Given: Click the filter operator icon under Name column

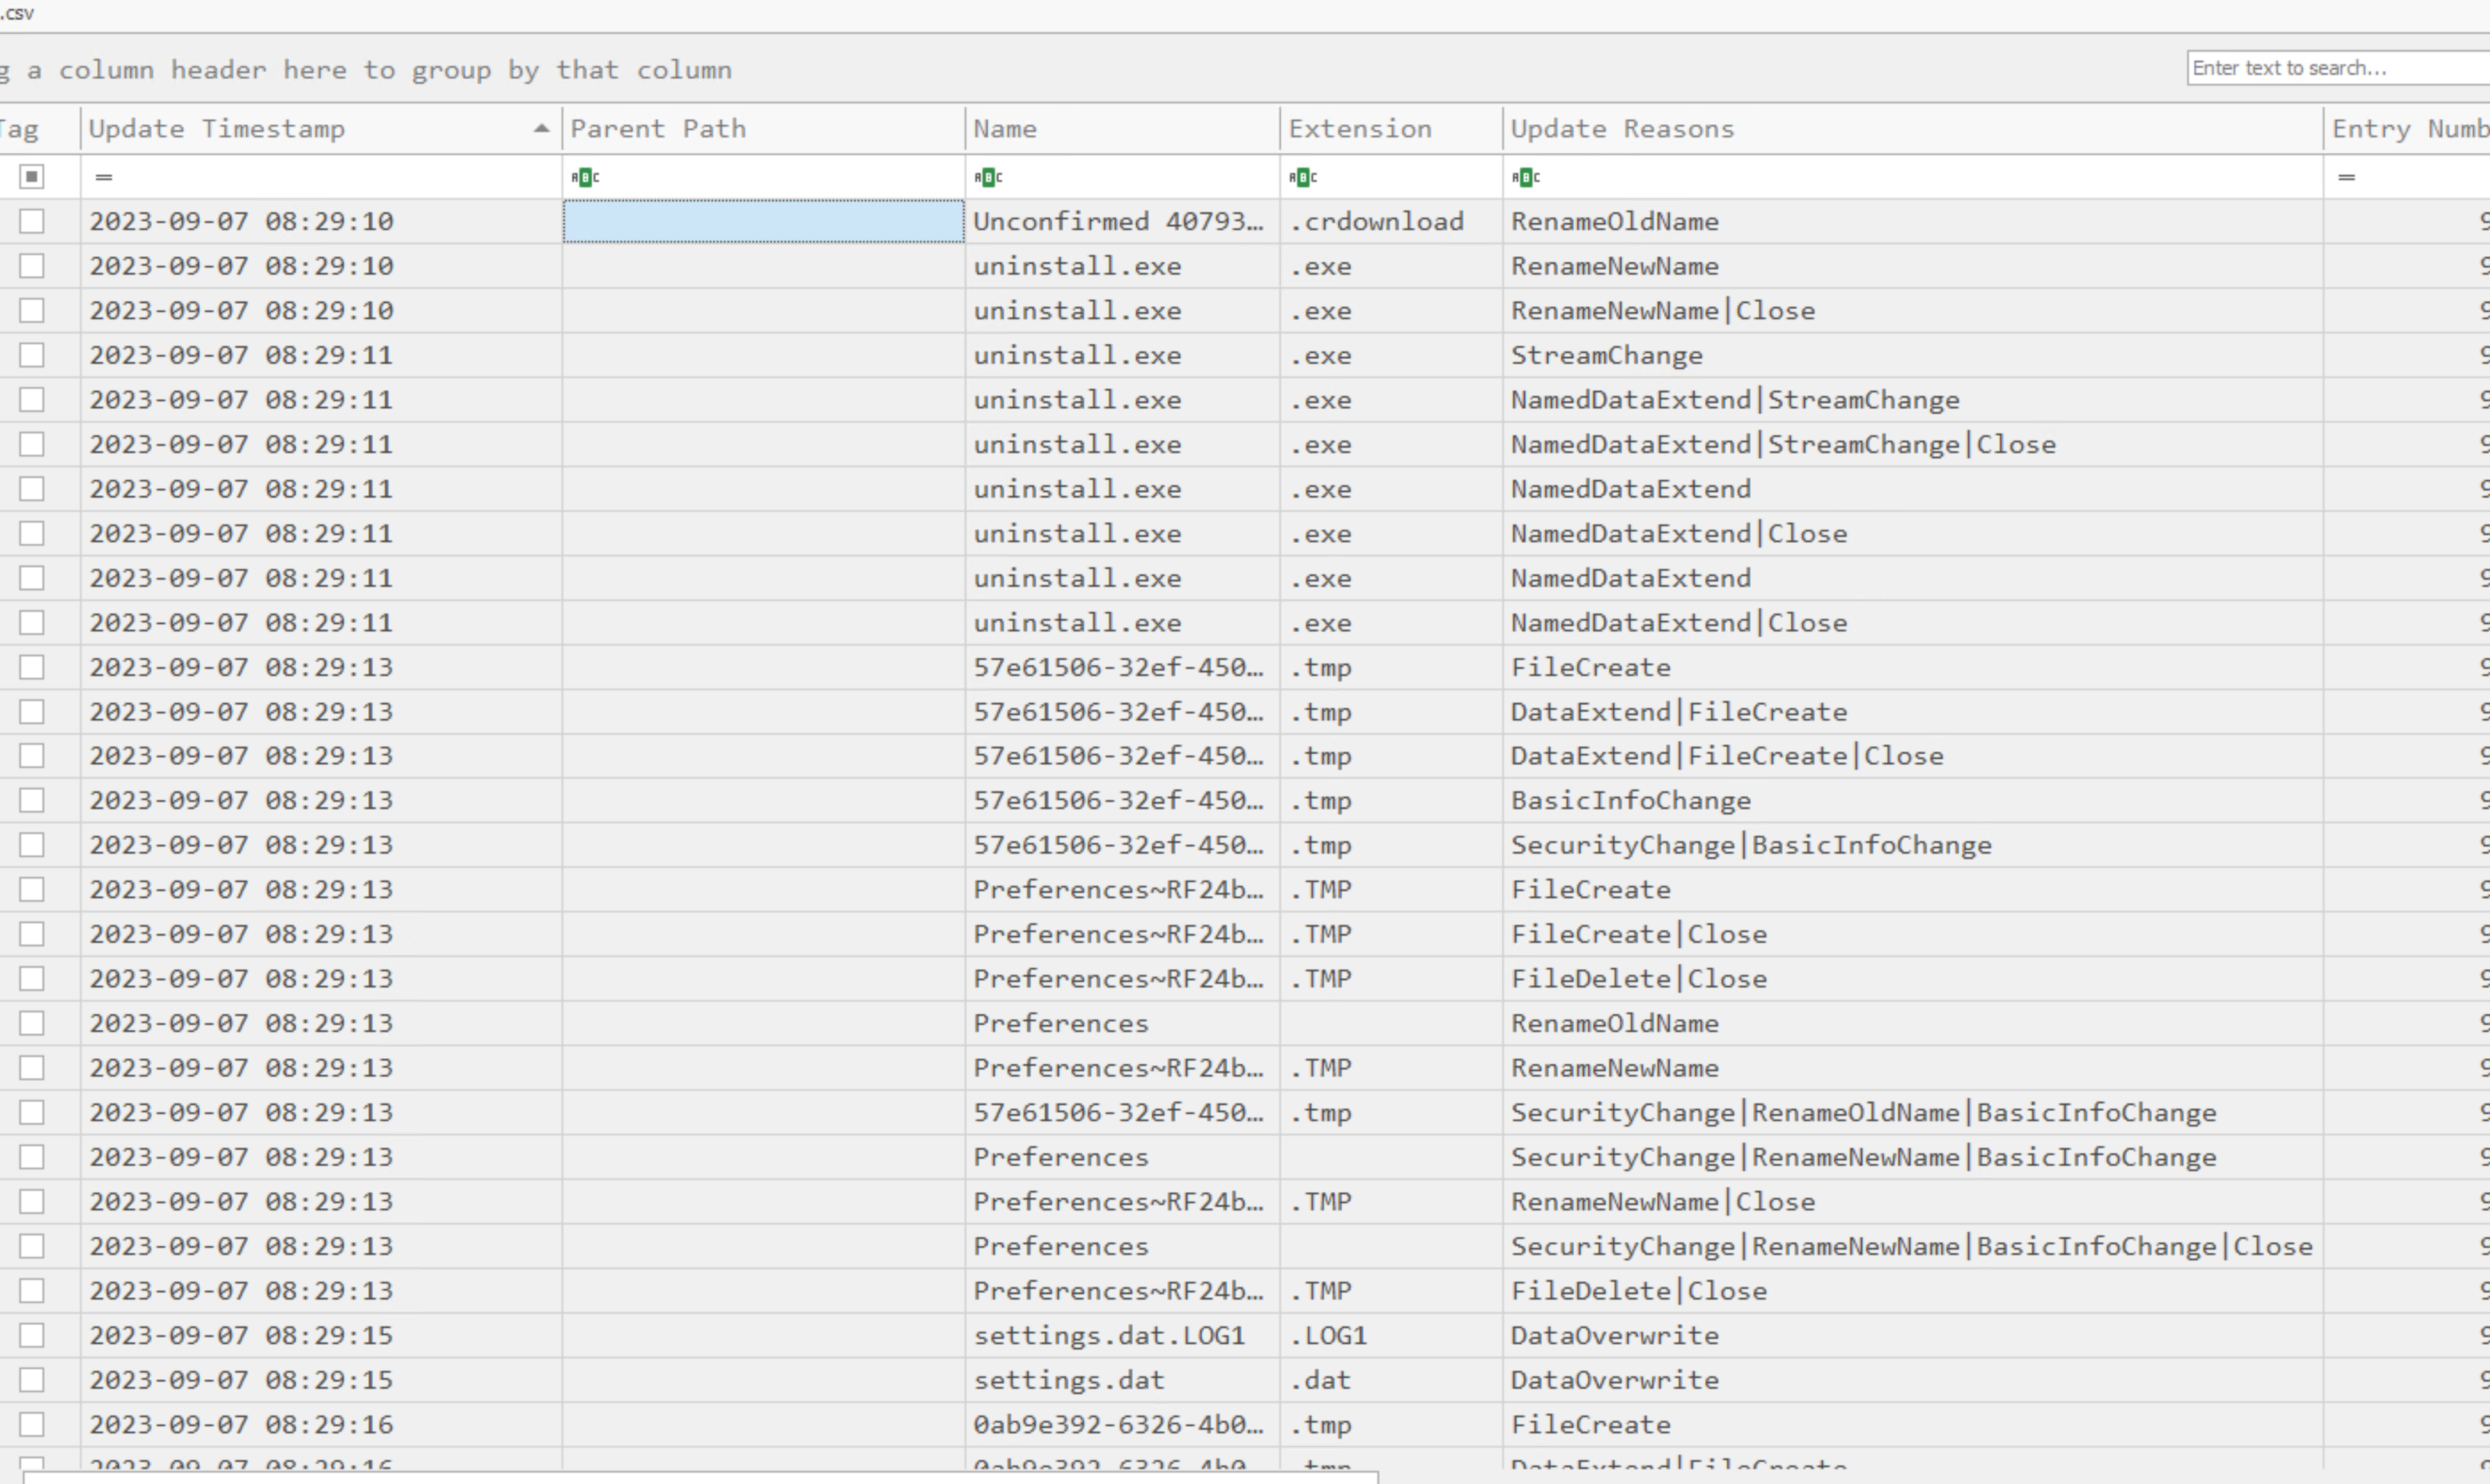Looking at the screenshot, I should pyautogui.click(x=988, y=177).
